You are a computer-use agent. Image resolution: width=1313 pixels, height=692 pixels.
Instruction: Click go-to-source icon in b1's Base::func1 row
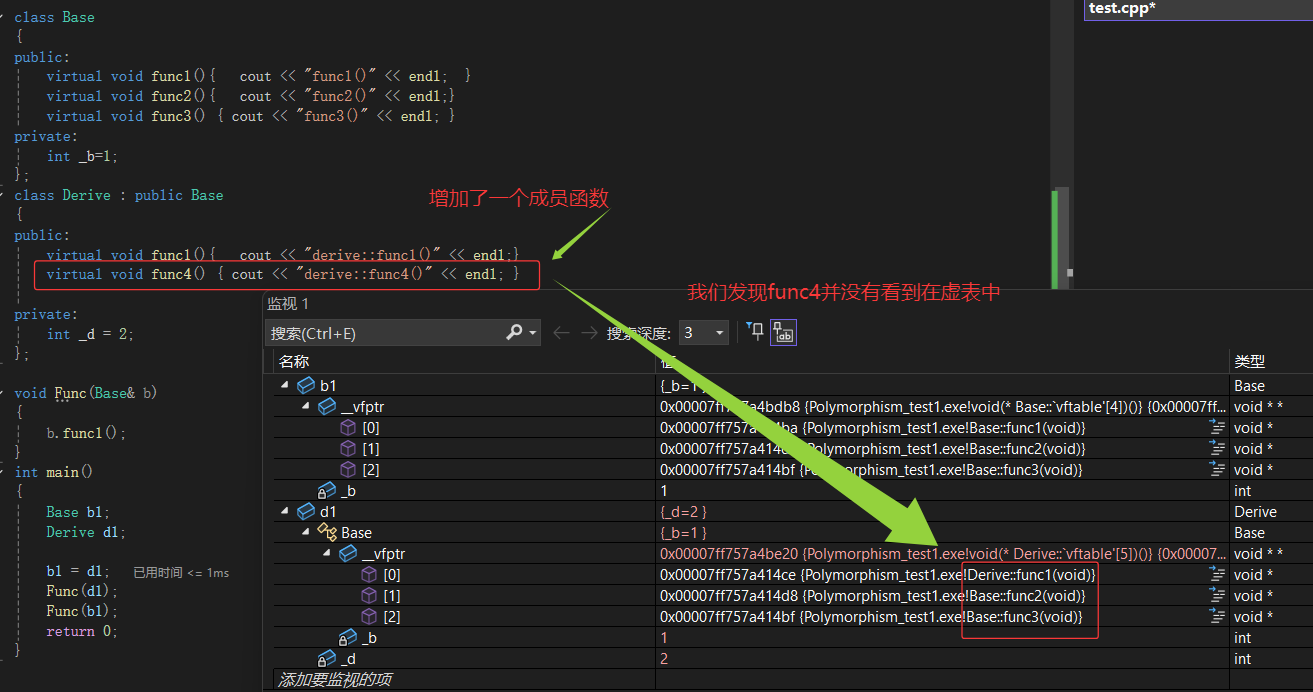pos(1217,427)
